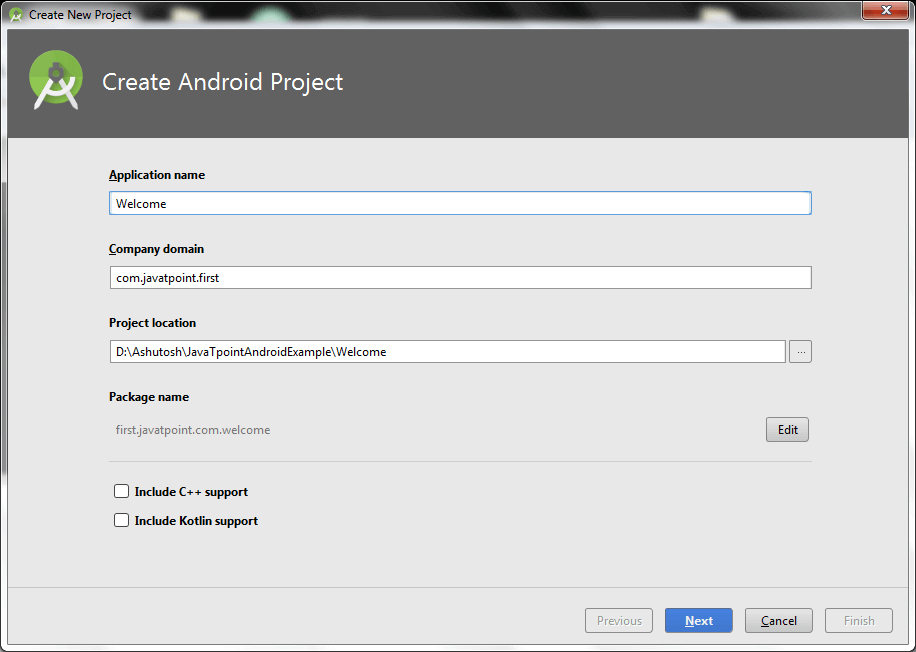This screenshot has height=652, width=916.
Task: Click the Create Android Project header title
Action: (222, 82)
